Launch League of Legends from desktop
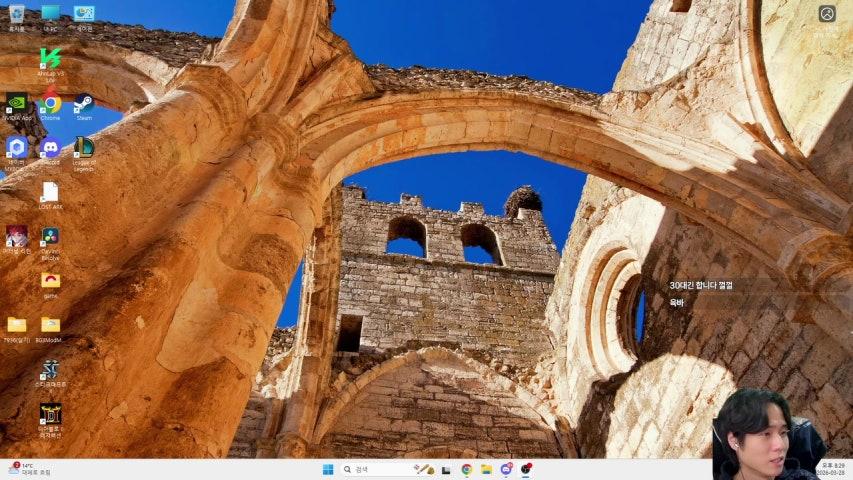 (84, 147)
